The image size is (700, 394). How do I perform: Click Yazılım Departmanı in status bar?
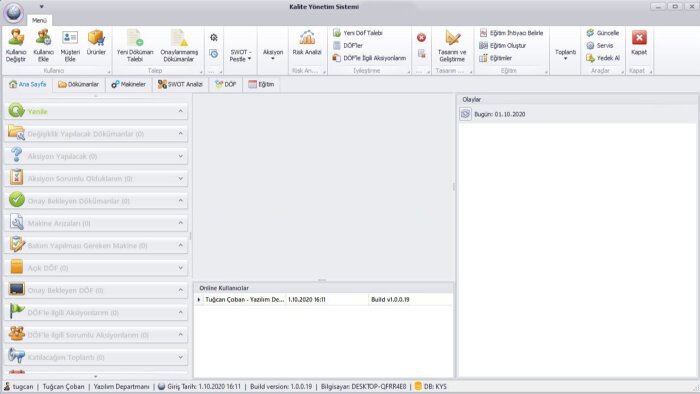click(x=121, y=386)
